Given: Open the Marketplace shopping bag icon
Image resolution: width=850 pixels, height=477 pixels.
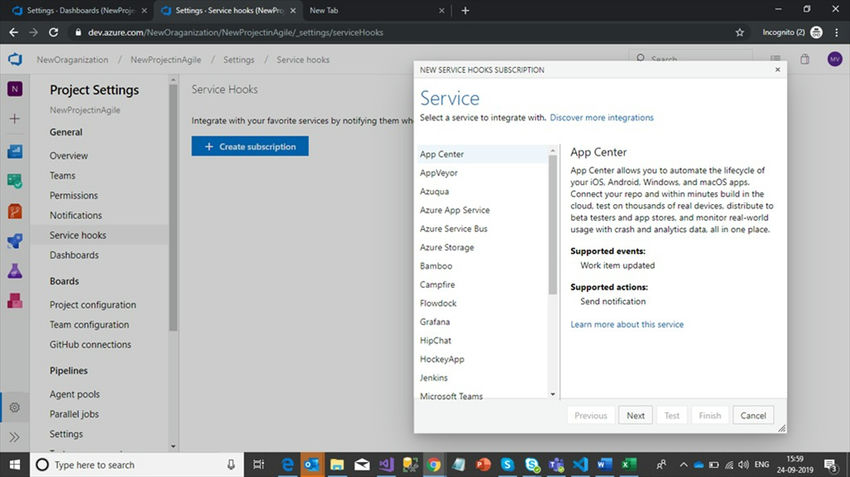Looking at the screenshot, I should click(805, 59).
